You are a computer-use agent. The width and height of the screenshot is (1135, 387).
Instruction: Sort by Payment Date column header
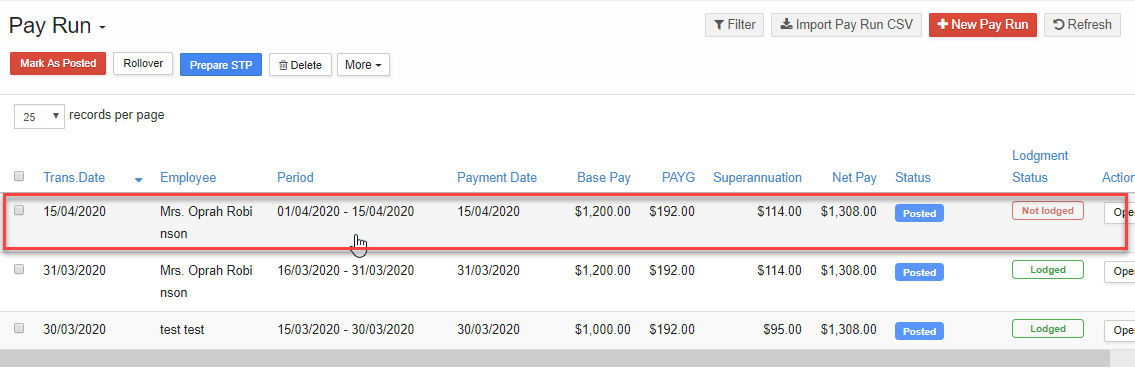click(x=497, y=177)
